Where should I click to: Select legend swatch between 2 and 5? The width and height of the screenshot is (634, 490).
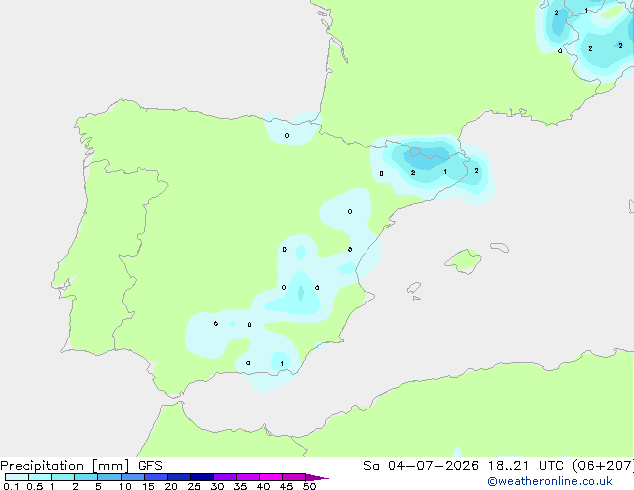(86, 477)
